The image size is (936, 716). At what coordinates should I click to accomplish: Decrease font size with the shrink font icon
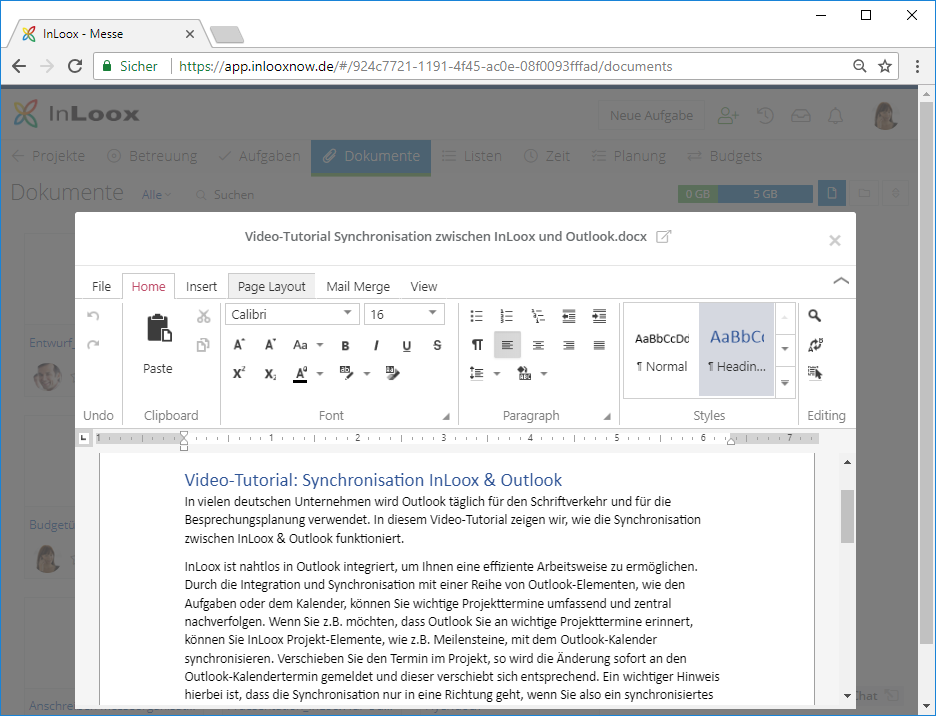click(270, 345)
